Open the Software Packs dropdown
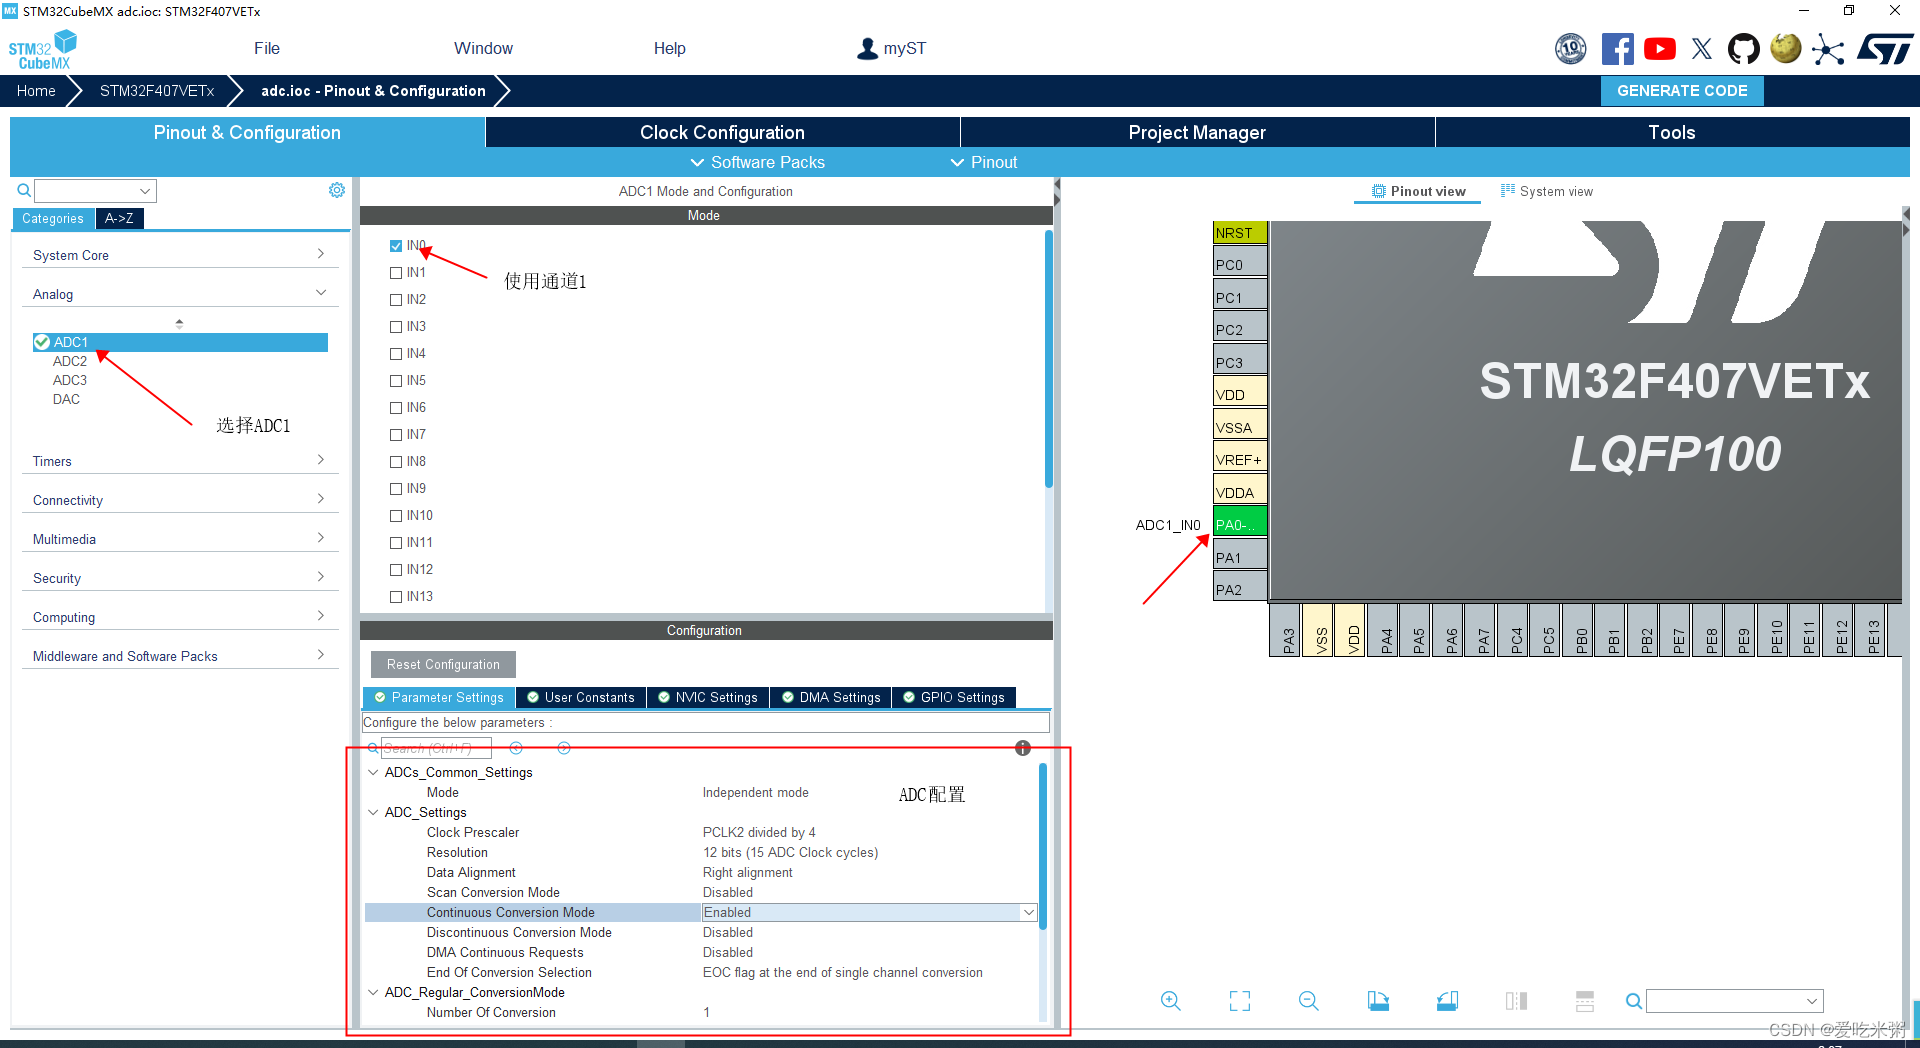The height and width of the screenshot is (1048, 1920). point(758,162)
